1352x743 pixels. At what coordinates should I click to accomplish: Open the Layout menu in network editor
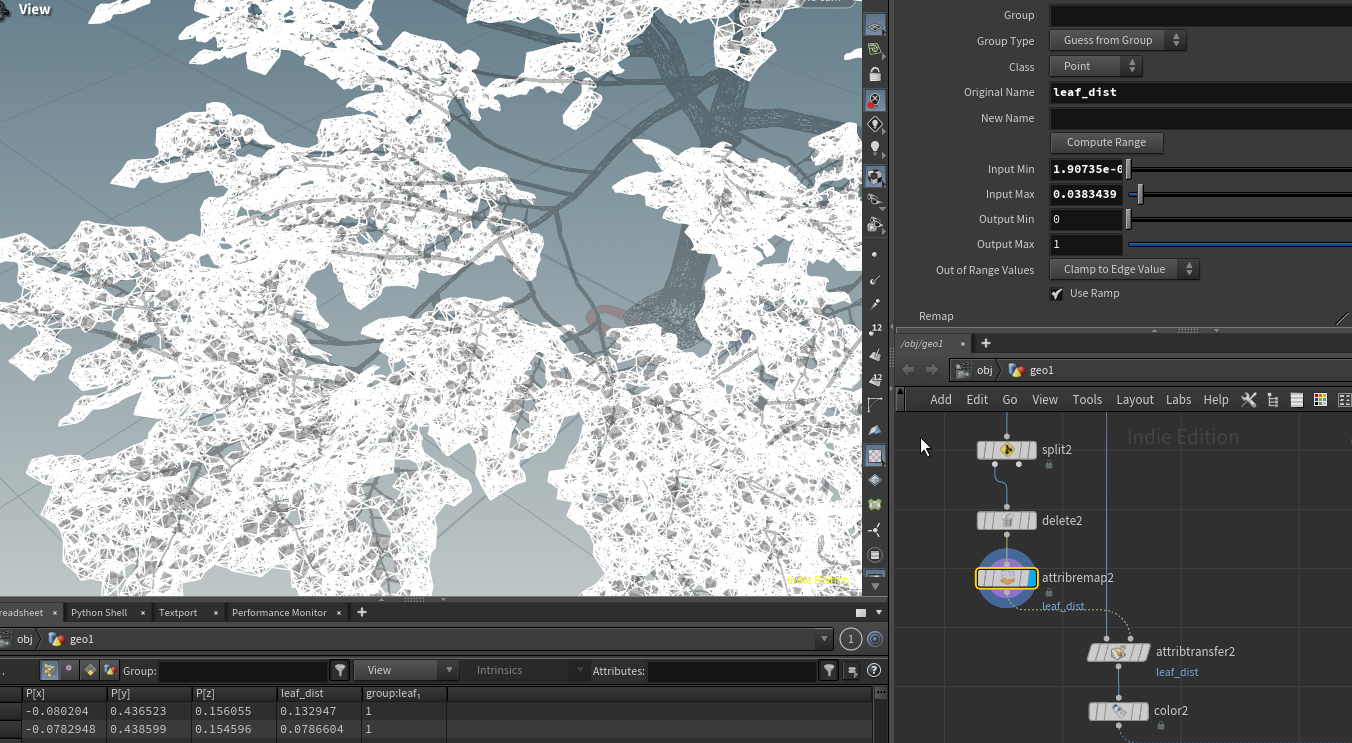pyautogui.click(x=1134, y=400)
